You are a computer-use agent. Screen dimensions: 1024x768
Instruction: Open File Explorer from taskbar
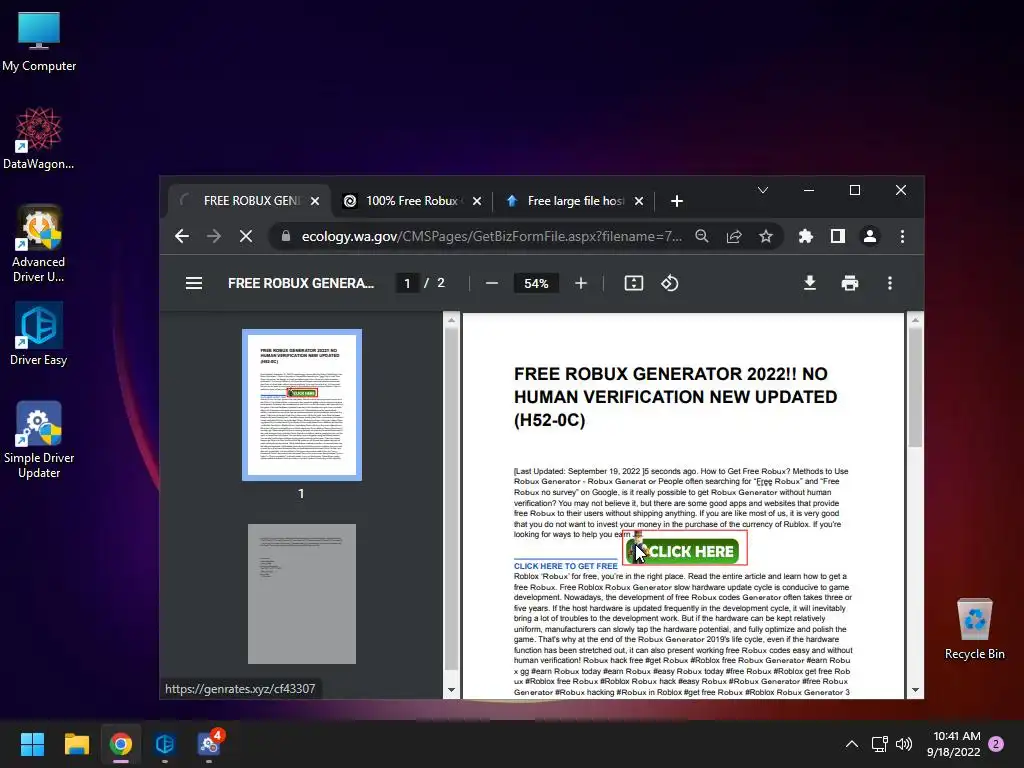click(x=76, y=744)
